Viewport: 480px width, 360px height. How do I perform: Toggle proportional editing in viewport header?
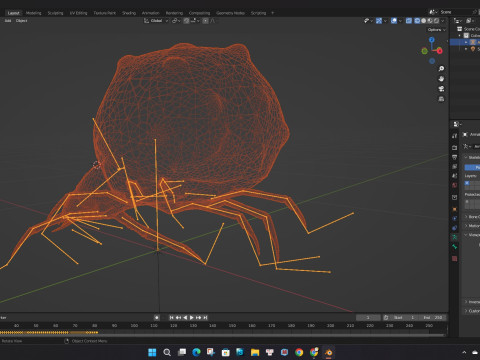[206, 21]
